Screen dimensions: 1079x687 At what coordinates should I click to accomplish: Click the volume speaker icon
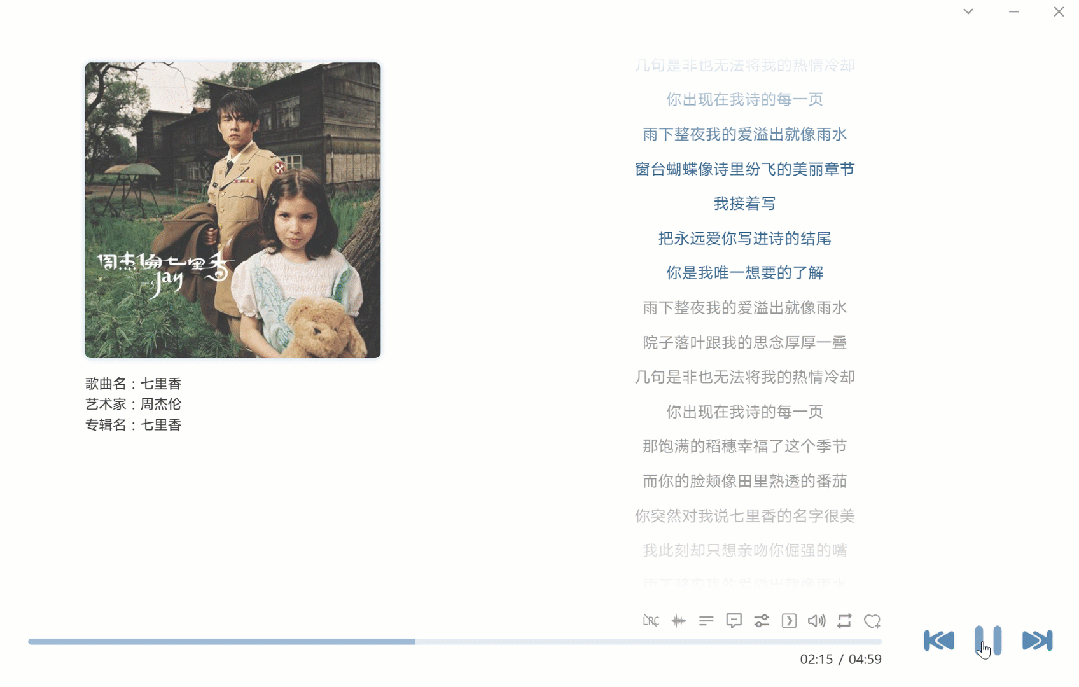817,621
